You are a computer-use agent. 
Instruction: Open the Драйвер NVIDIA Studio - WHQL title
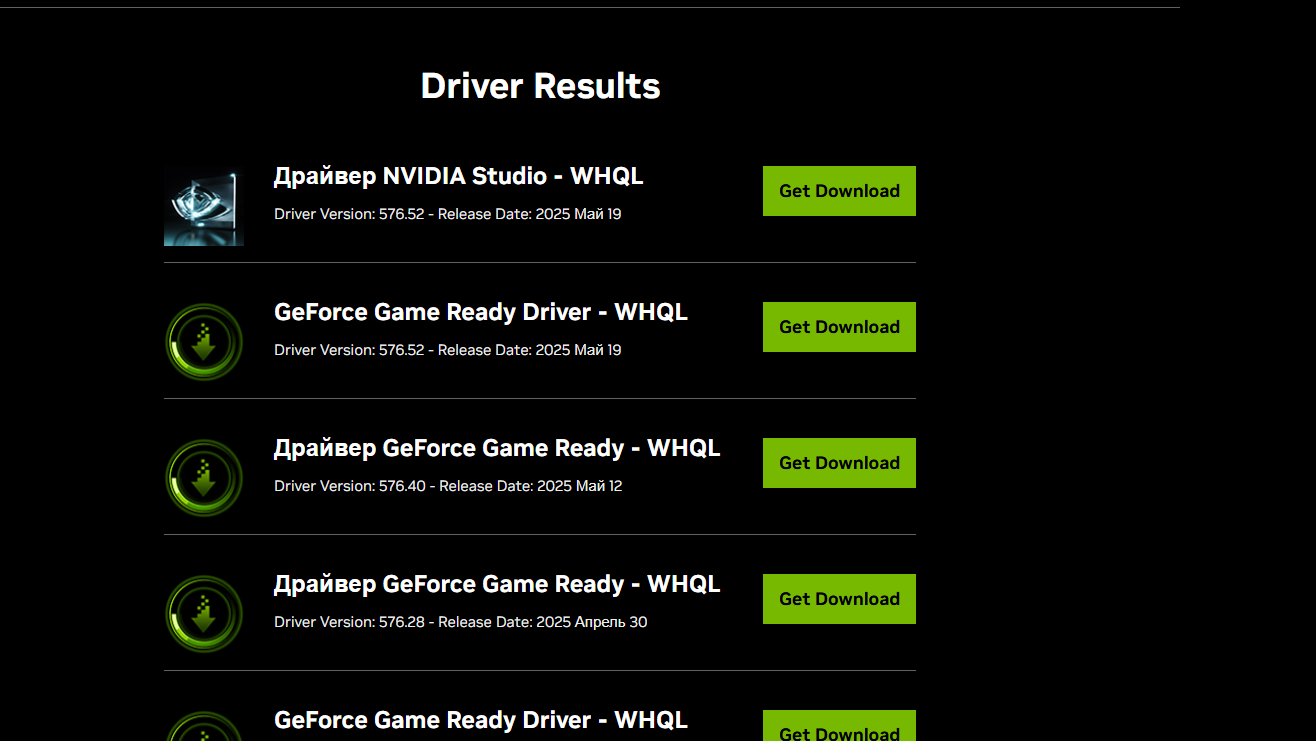(x=458, y=177)
